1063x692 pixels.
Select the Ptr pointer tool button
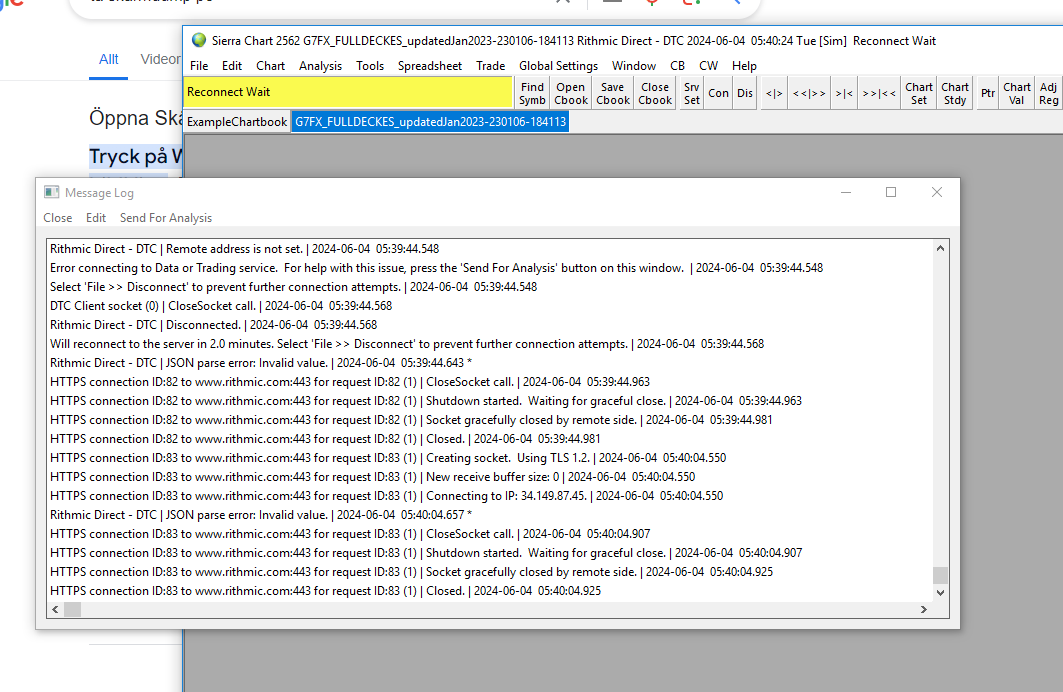click(988, 93)
